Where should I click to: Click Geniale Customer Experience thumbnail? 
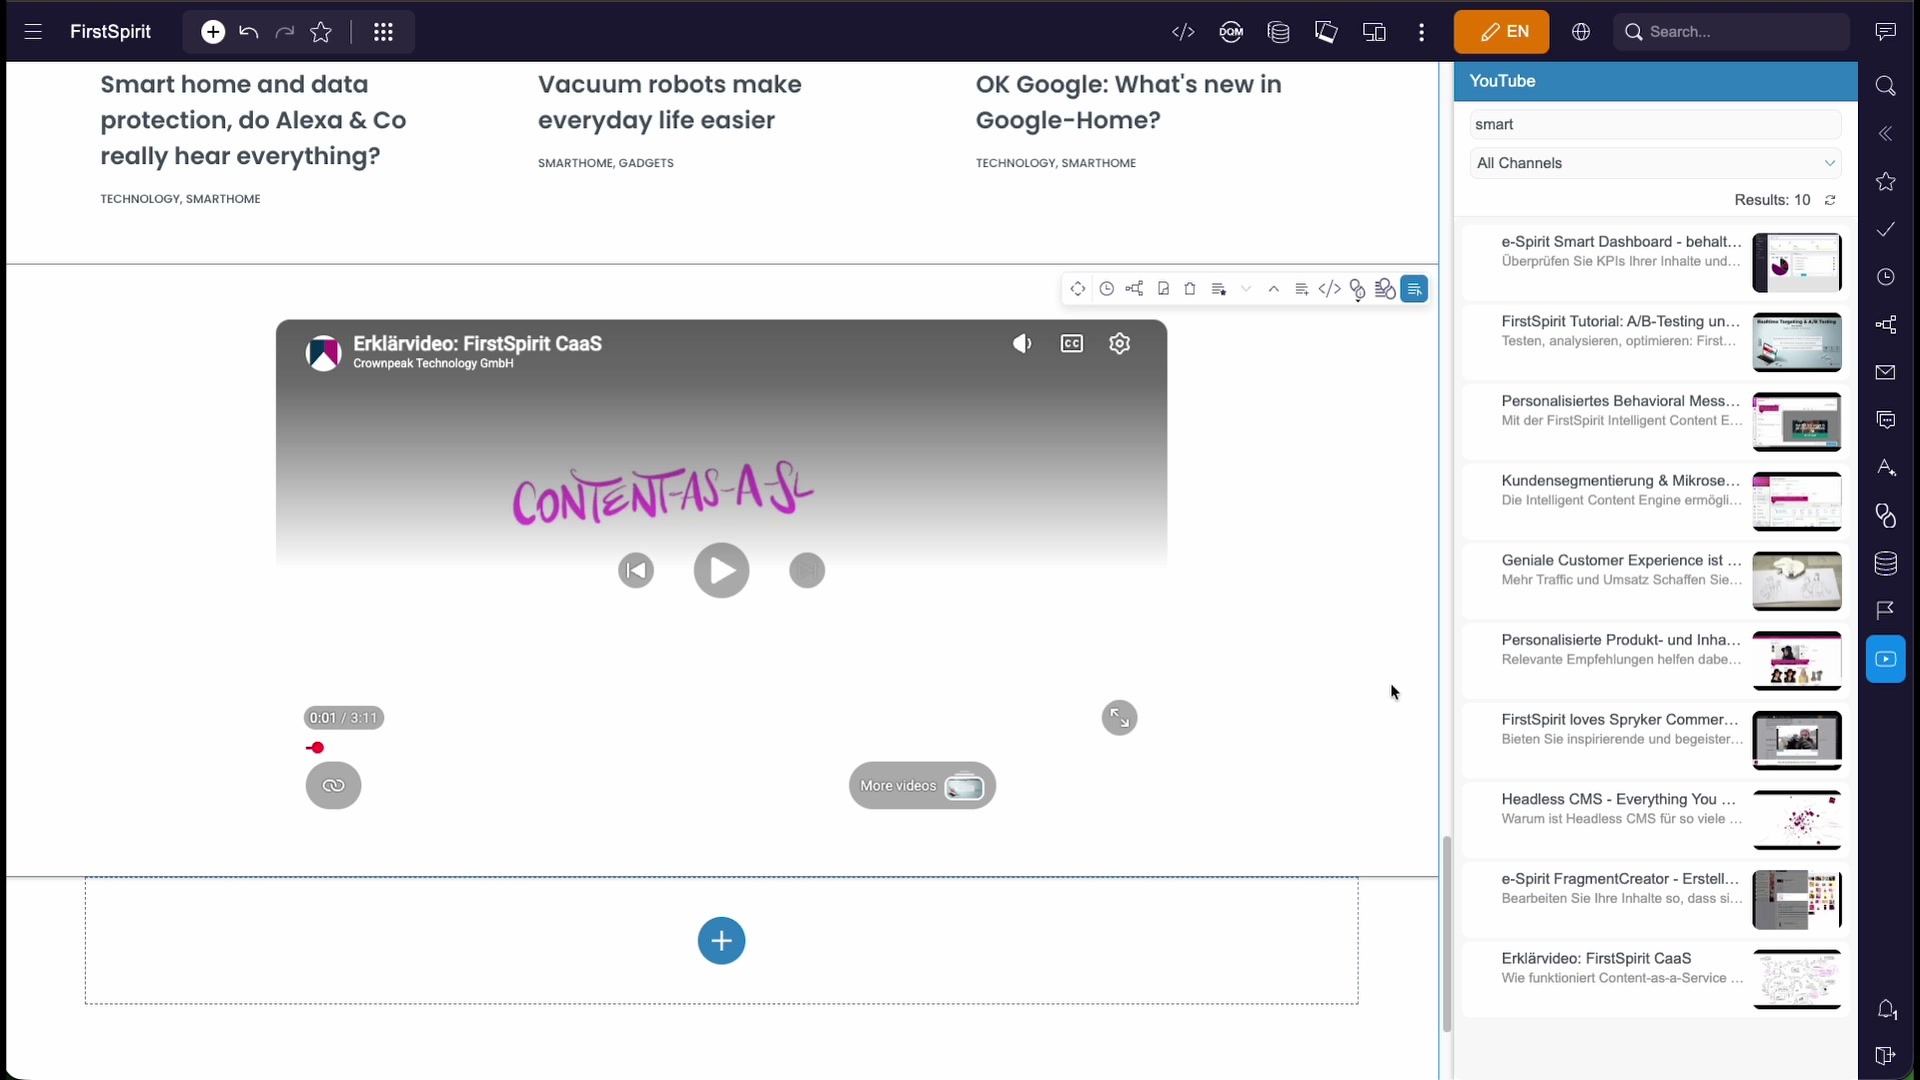(x=1797, y=581)
